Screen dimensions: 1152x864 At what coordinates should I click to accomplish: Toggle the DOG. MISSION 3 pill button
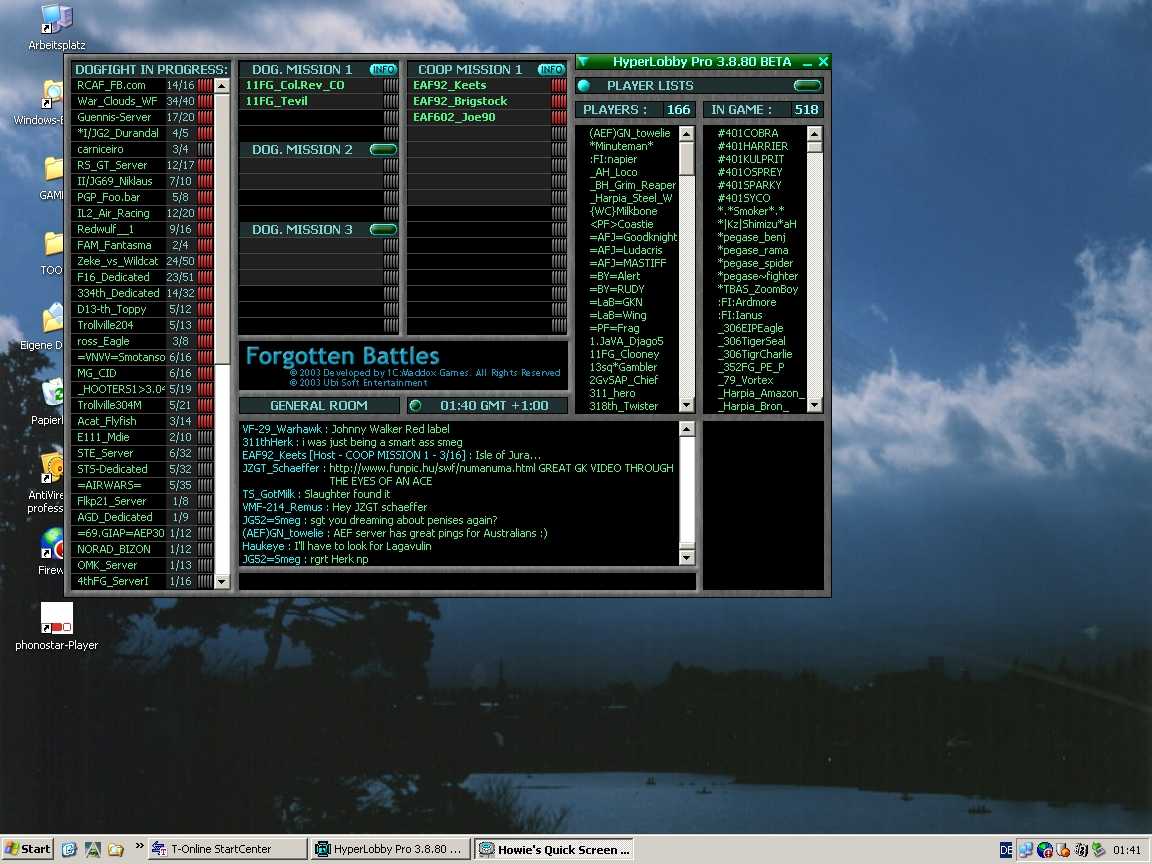coord(383,230)
